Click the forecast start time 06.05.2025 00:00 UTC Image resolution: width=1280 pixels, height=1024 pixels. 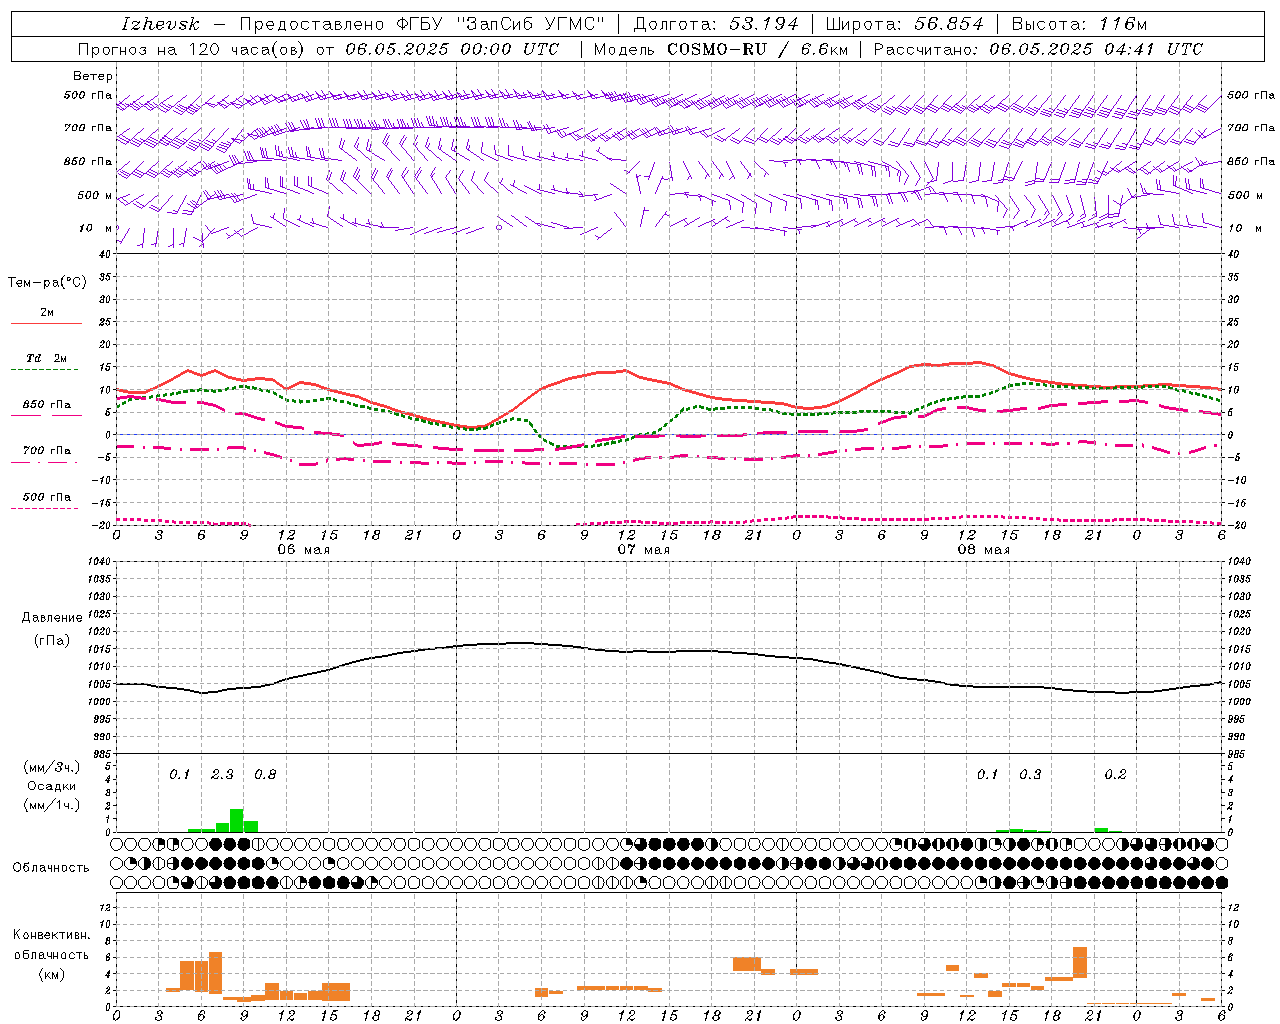pos(453,49)
